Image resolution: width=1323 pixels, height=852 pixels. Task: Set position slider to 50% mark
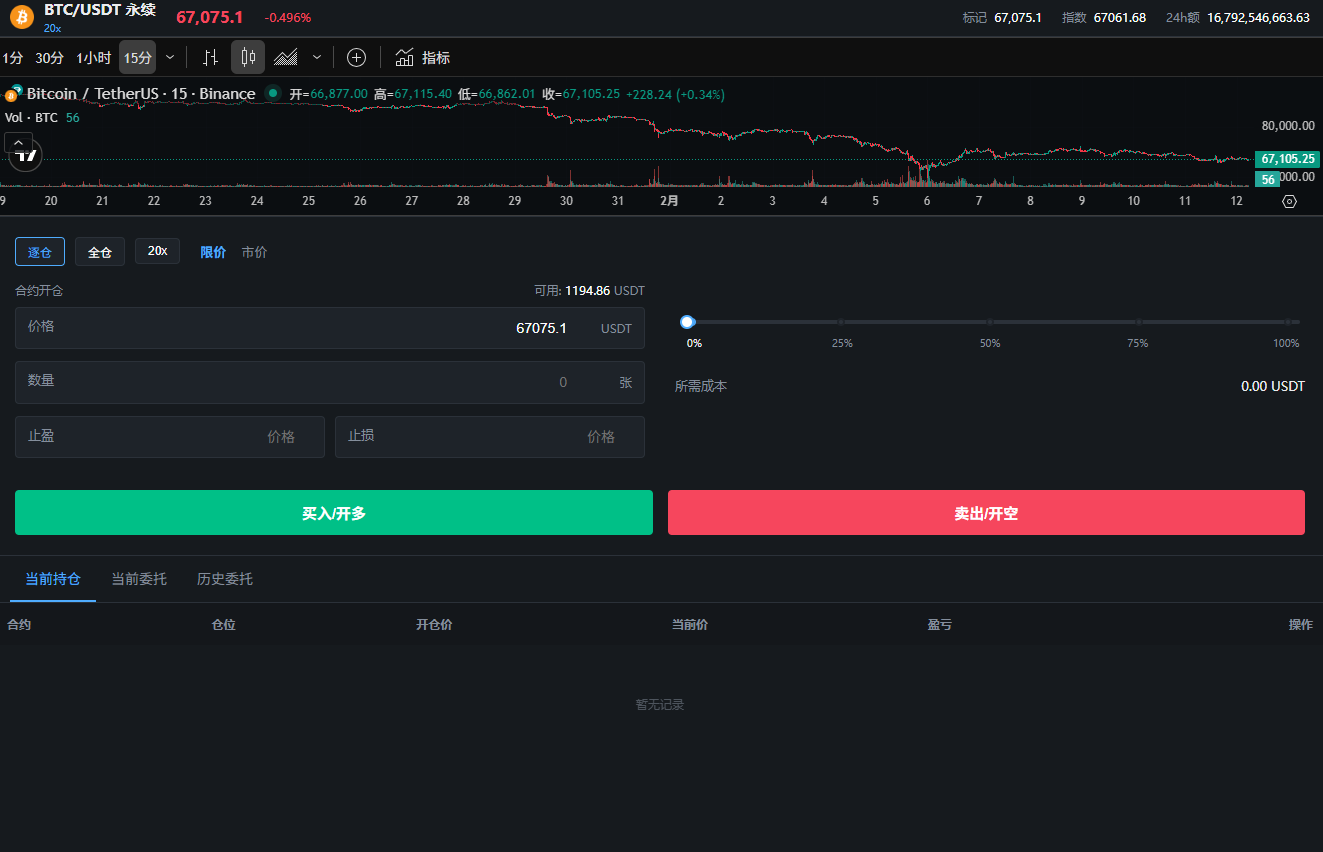tap(990, 322)
